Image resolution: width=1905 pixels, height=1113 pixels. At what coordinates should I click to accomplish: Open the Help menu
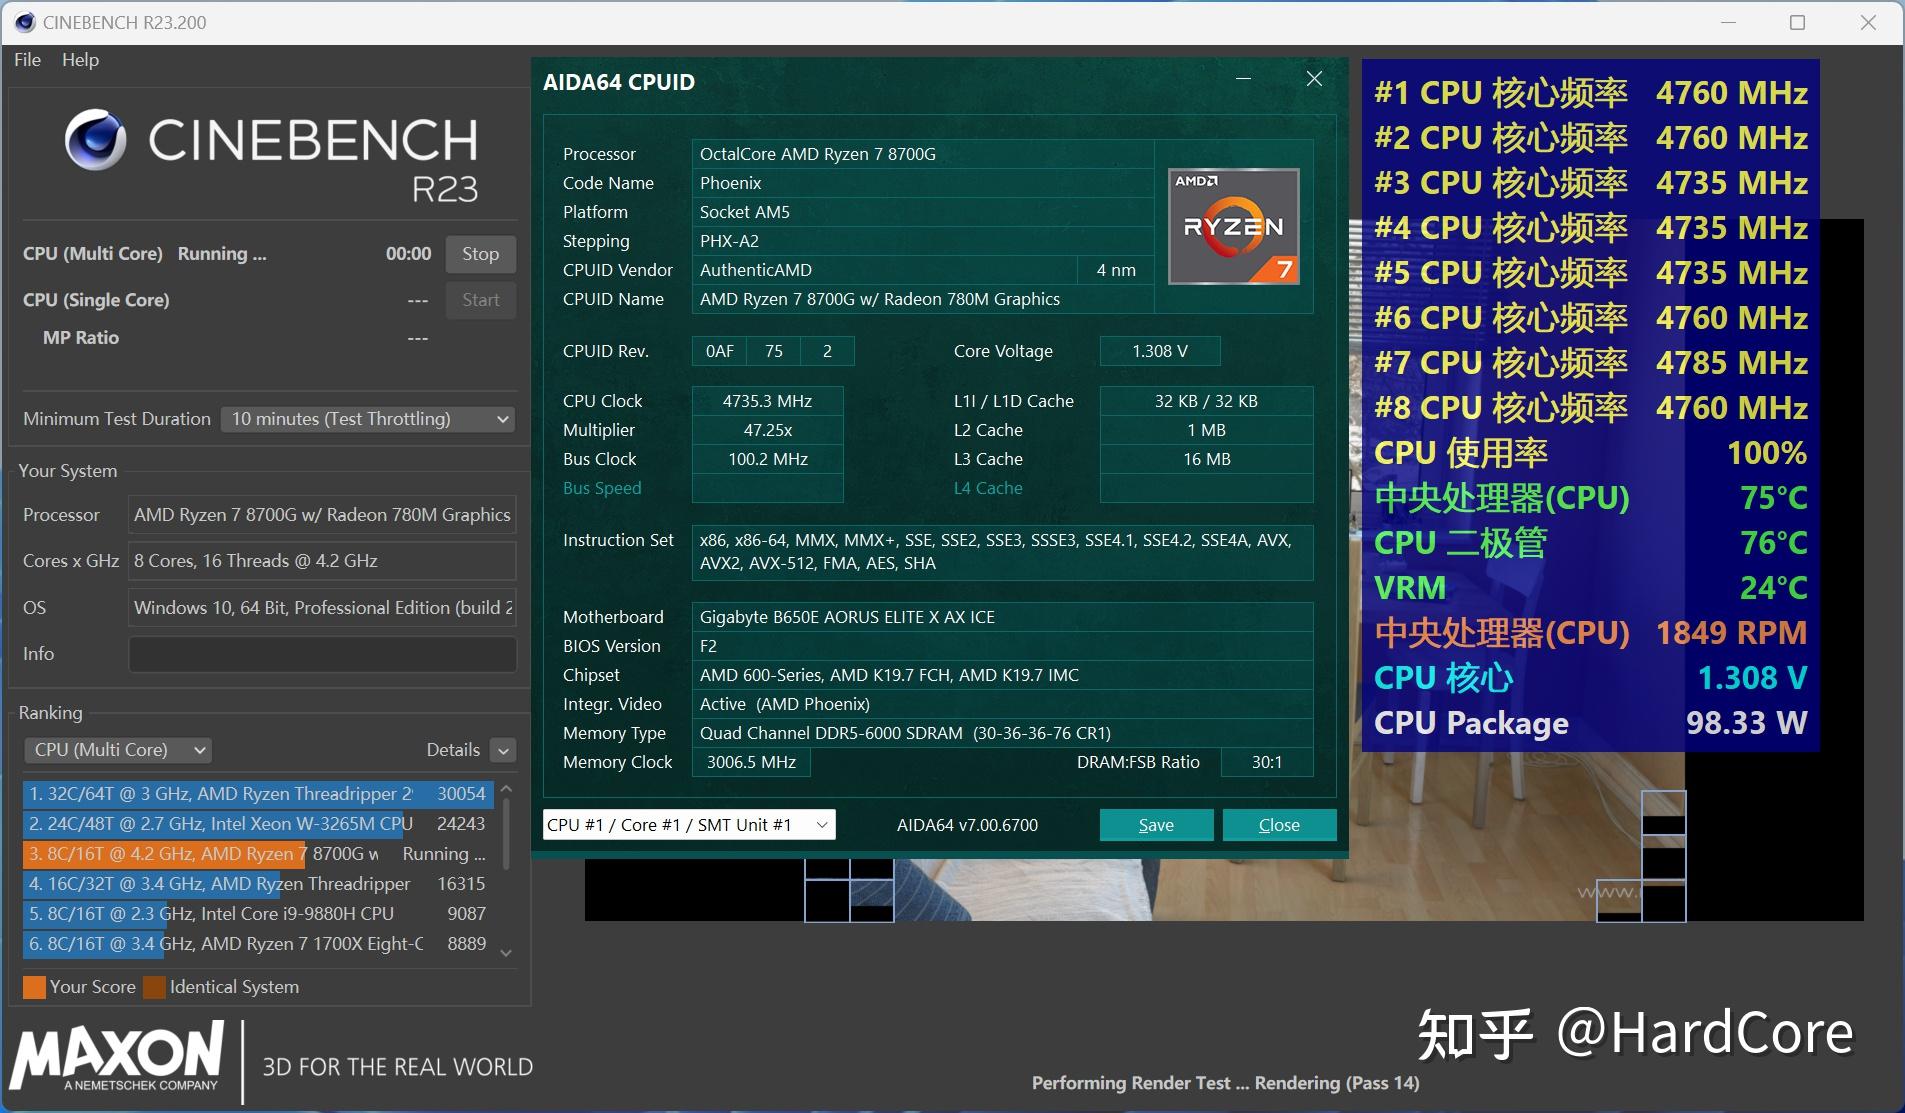point(80,60)
